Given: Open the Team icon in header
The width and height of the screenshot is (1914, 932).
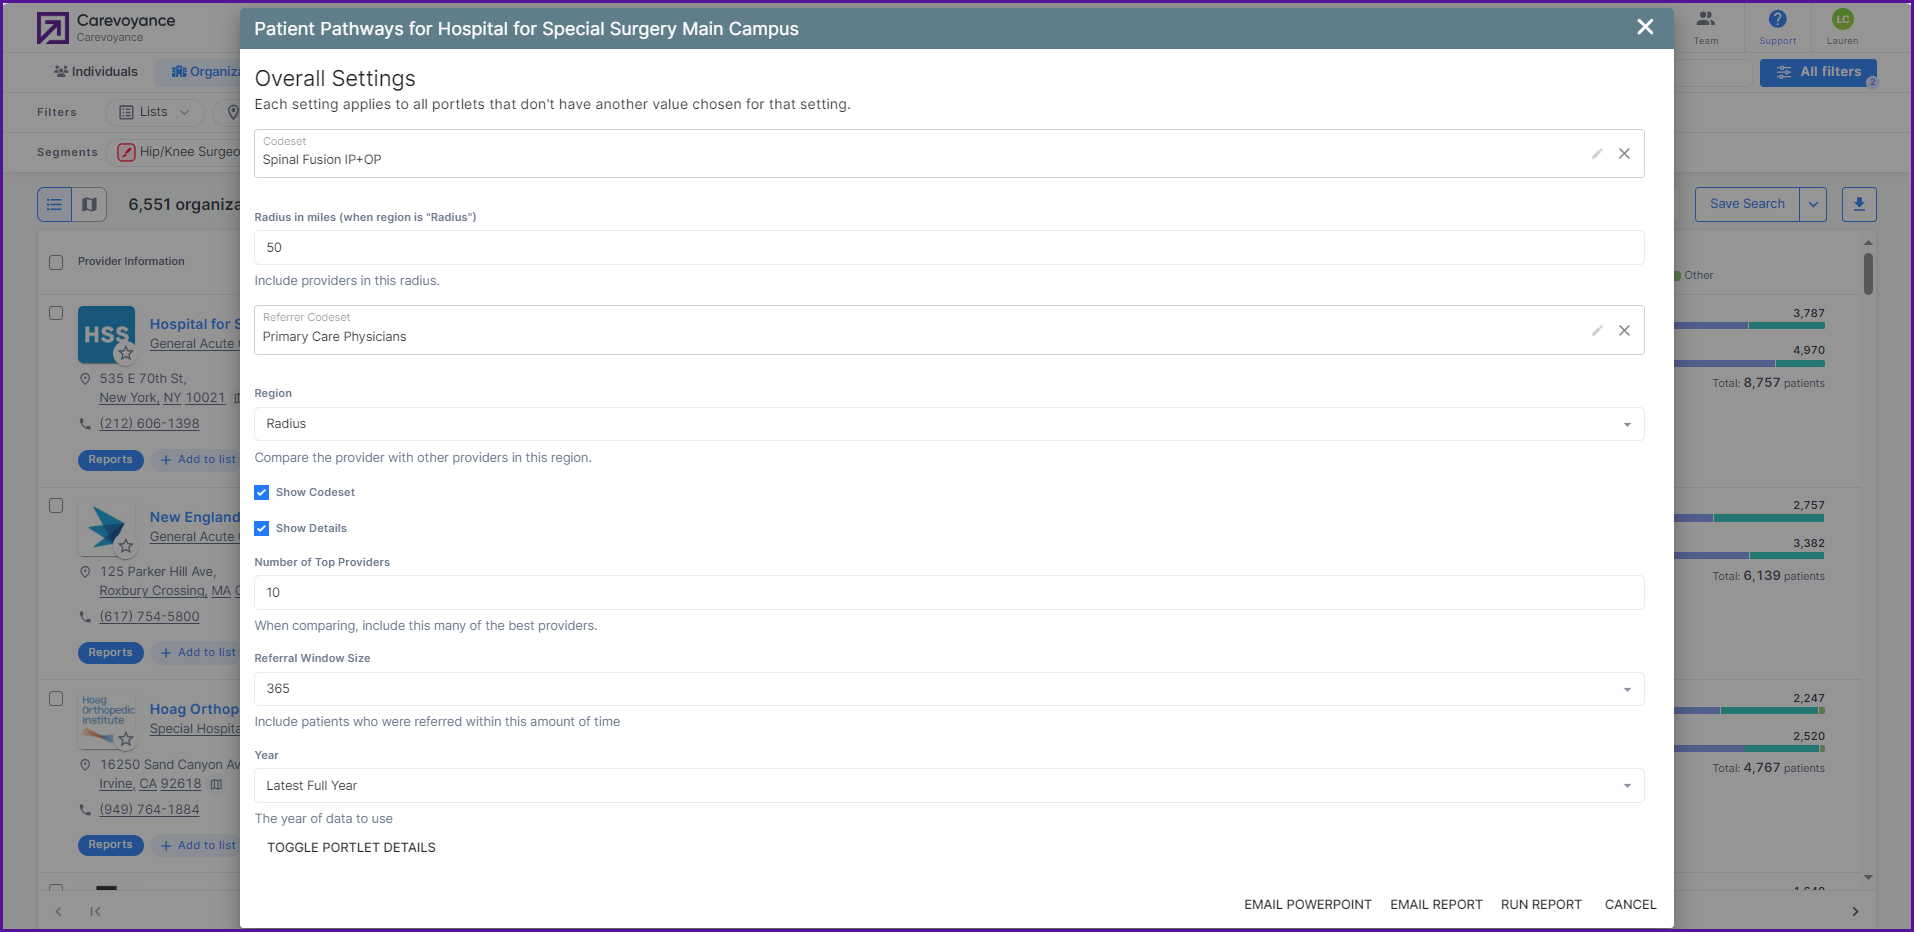Looking at the screenshot, I should (1706, 27).
